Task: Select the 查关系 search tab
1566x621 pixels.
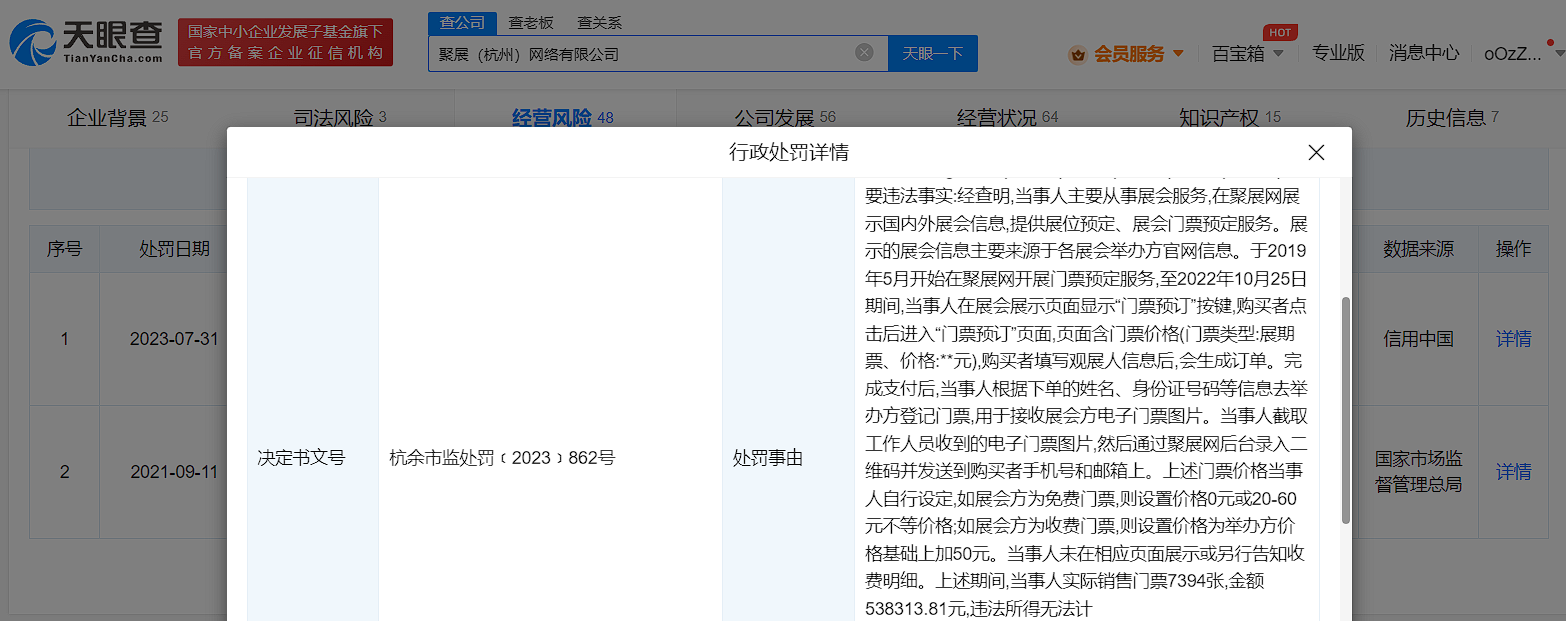Action: point(599,22)
